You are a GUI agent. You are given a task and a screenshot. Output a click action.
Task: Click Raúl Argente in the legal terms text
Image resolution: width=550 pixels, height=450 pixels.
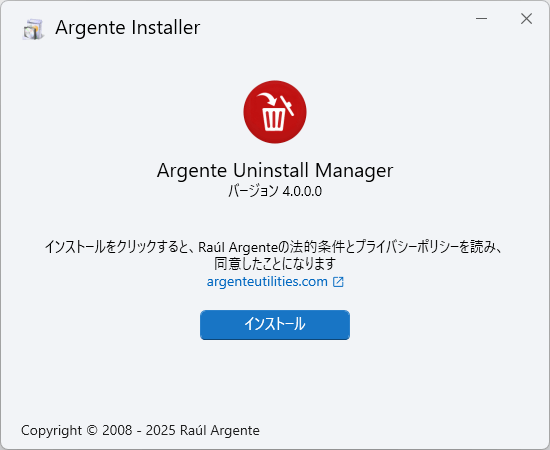238,247
